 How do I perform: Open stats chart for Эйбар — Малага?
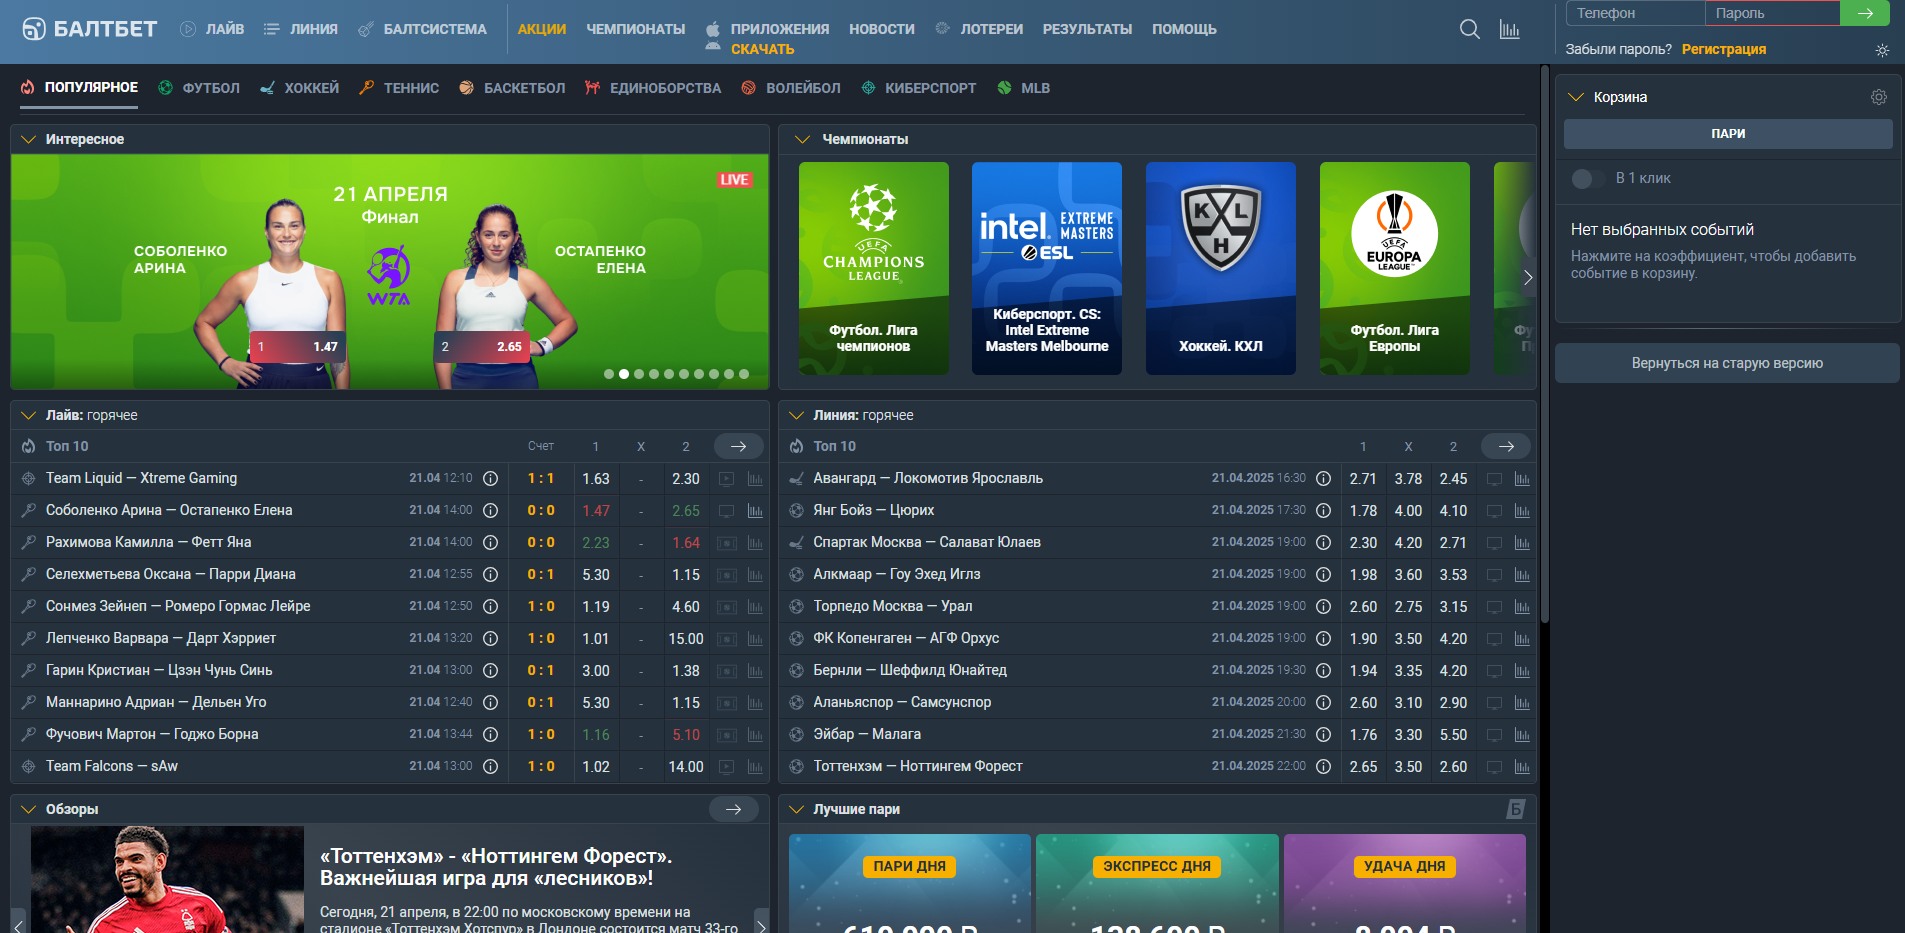point(1522,735)
